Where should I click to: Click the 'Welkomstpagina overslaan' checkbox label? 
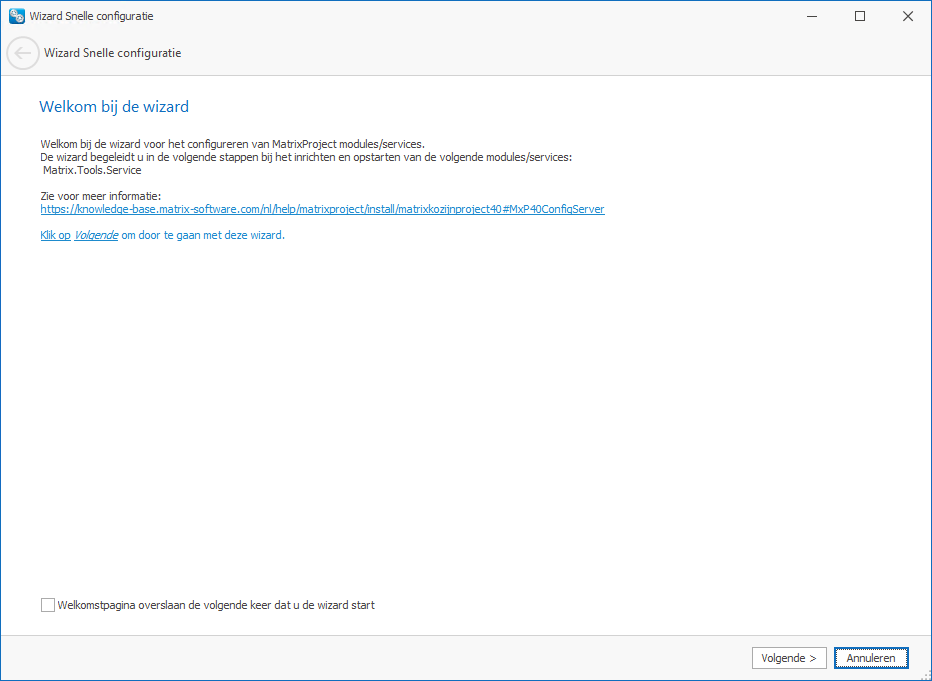216,605
